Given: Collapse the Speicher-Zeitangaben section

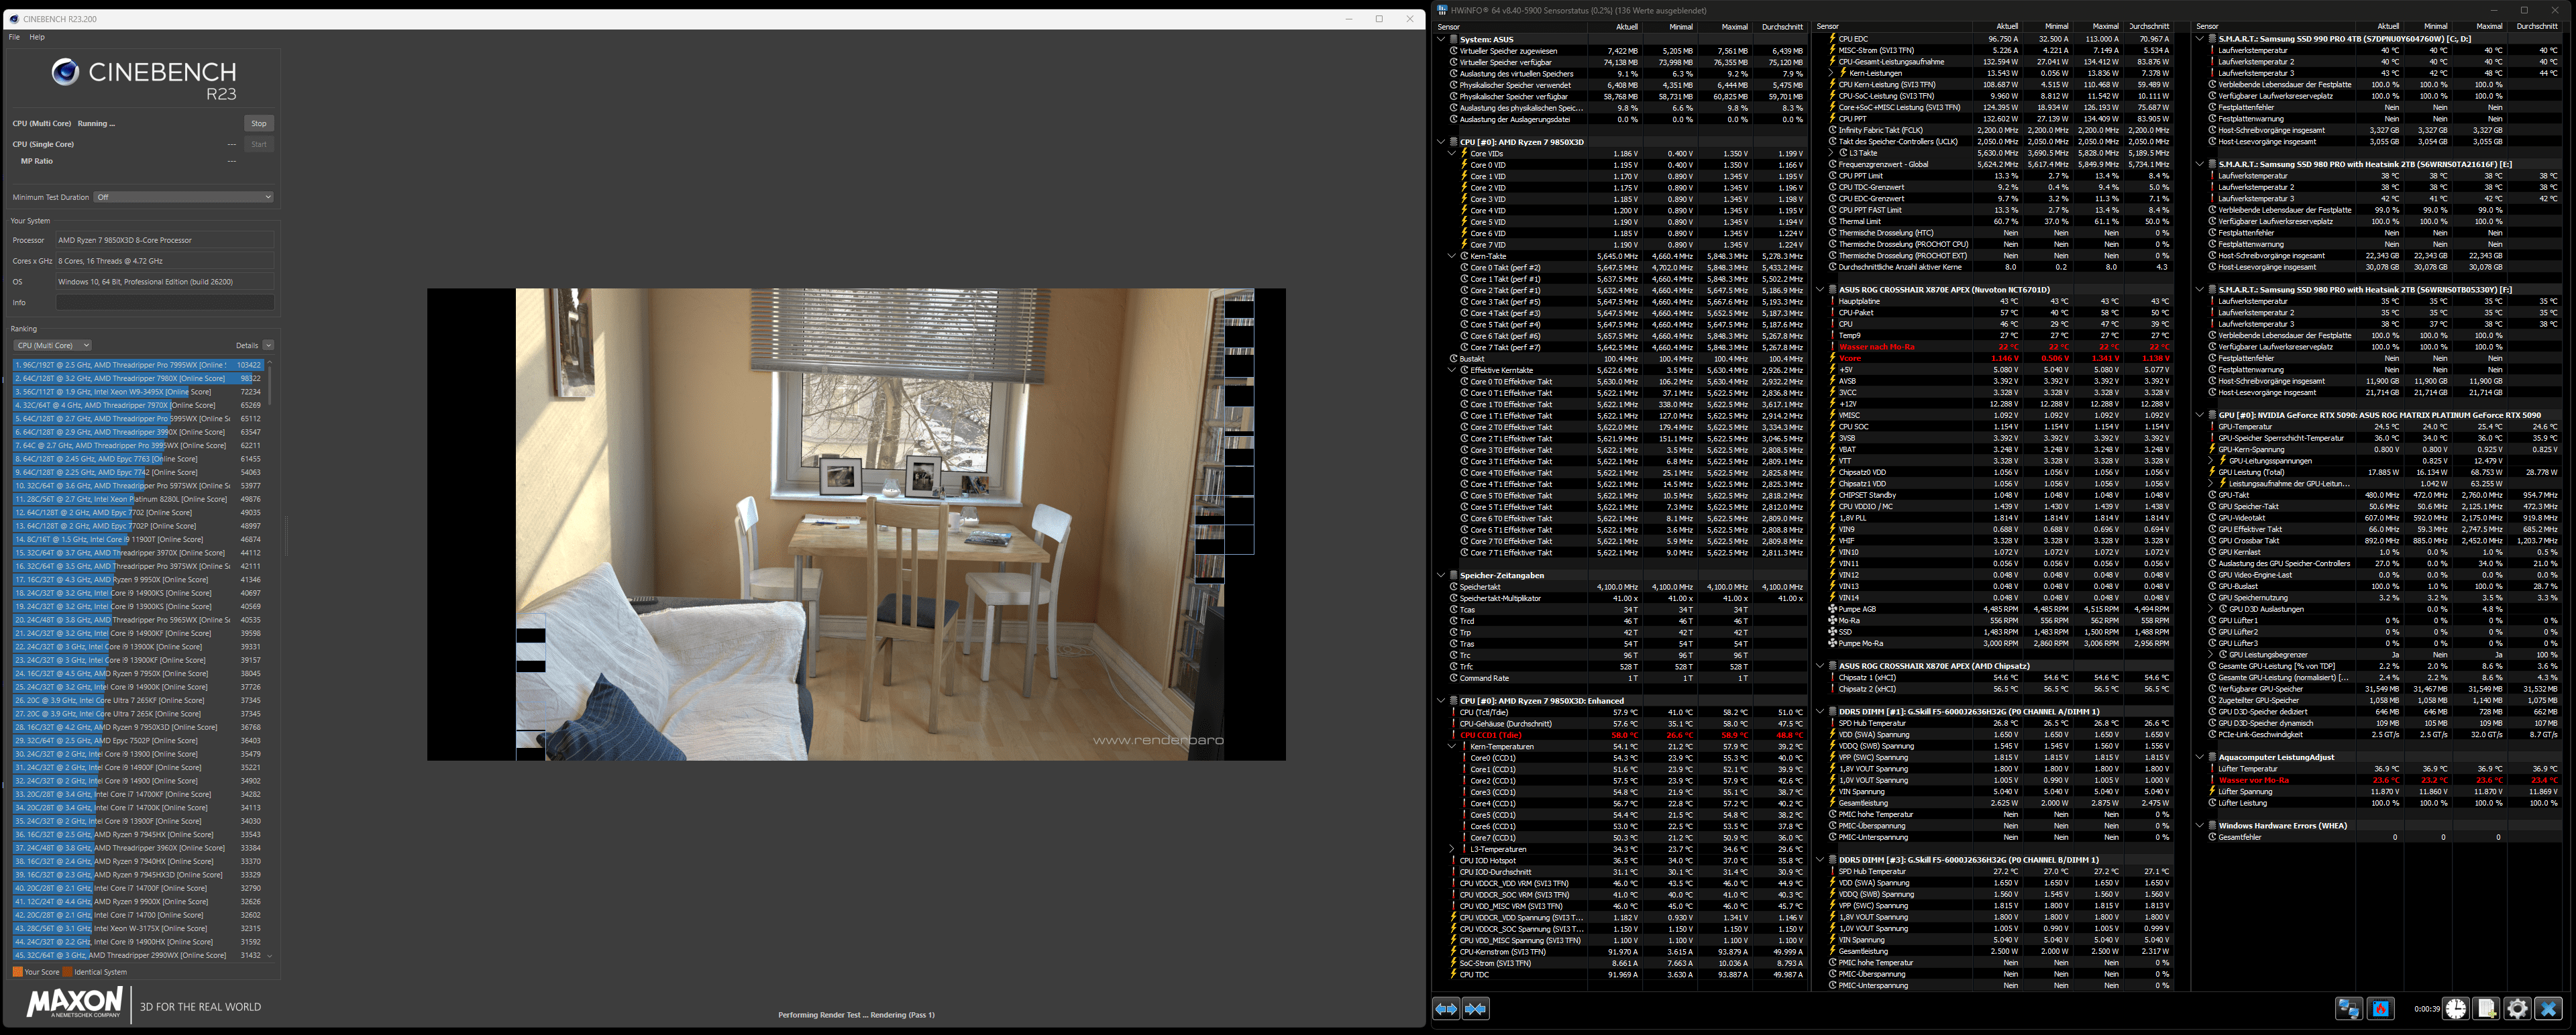Looking at the screenshot, I should 1441,575.
